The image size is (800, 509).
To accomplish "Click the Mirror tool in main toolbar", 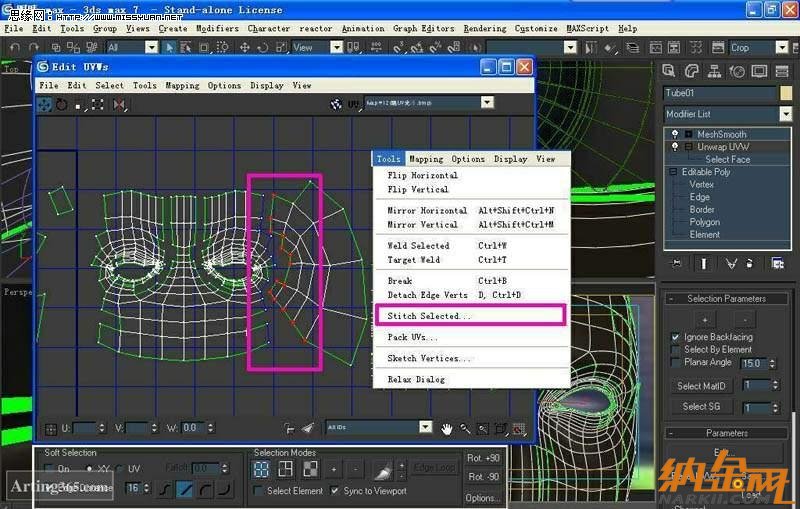I will 590,48.
